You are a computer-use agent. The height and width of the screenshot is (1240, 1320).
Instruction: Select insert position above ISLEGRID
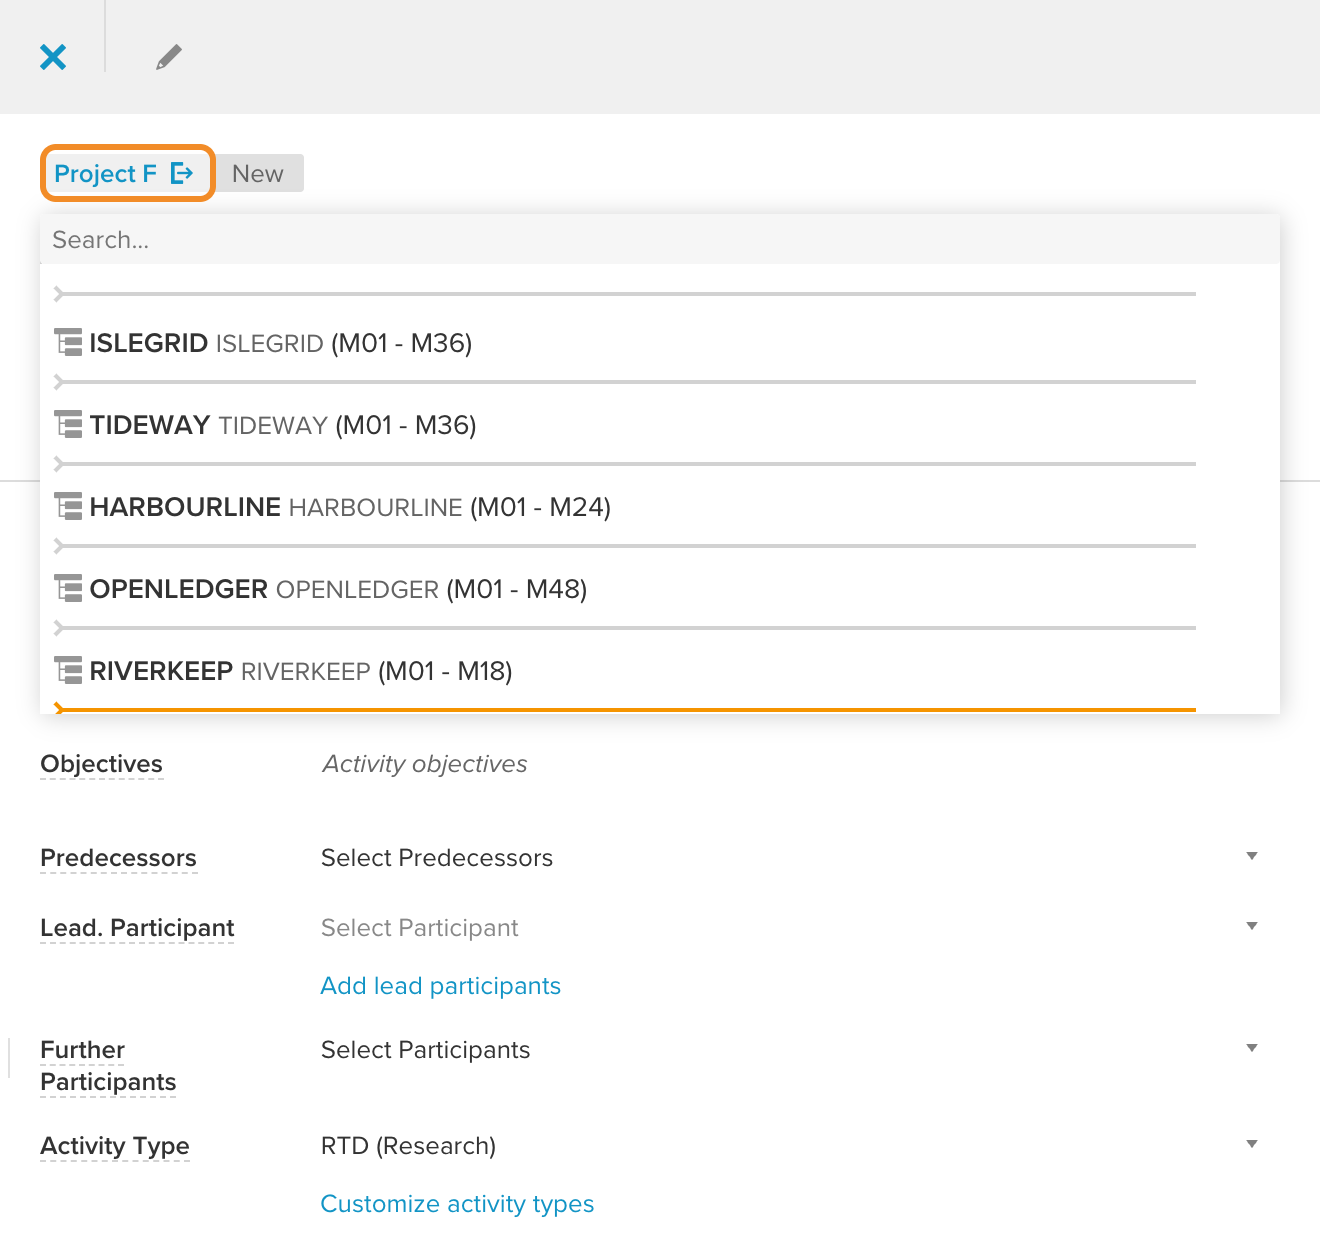pos(625,294)
